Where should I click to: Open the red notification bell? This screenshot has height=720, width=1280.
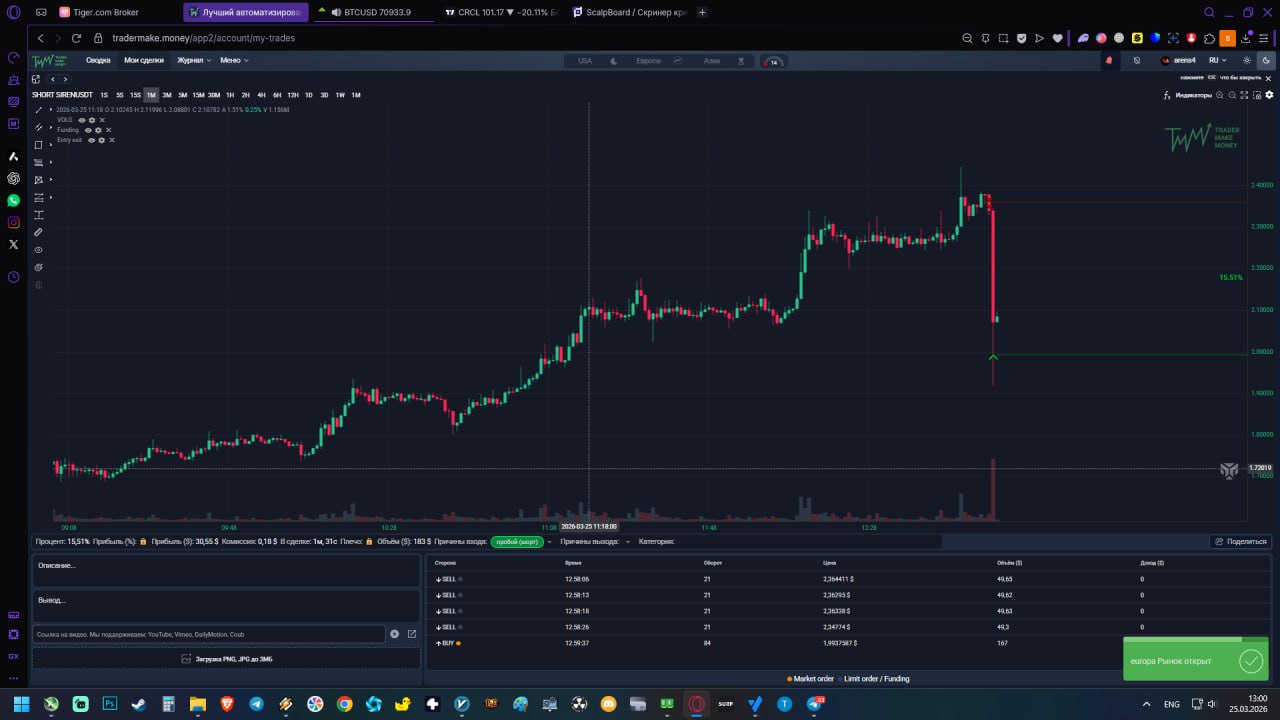point(1109,61)
